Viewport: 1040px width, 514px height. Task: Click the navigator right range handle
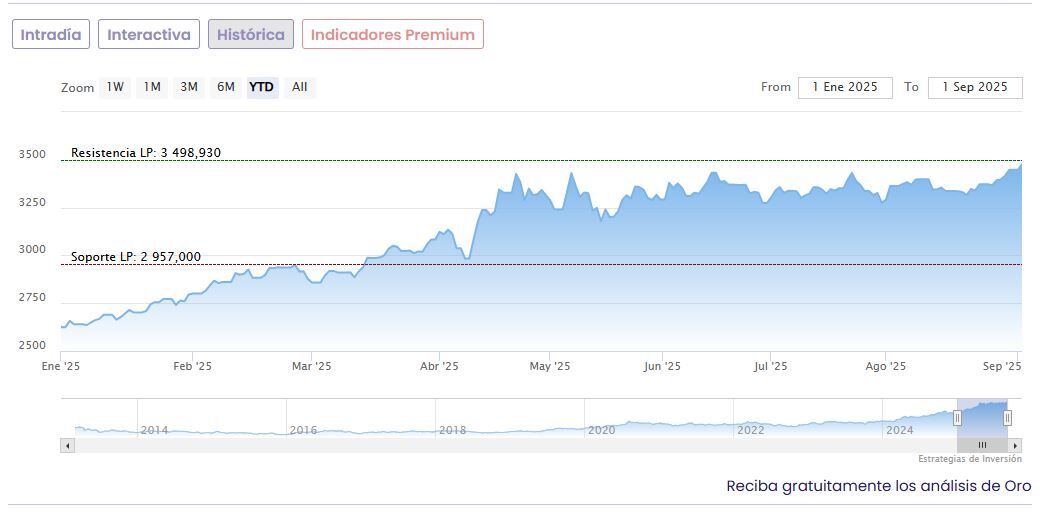pos(1007,418)
